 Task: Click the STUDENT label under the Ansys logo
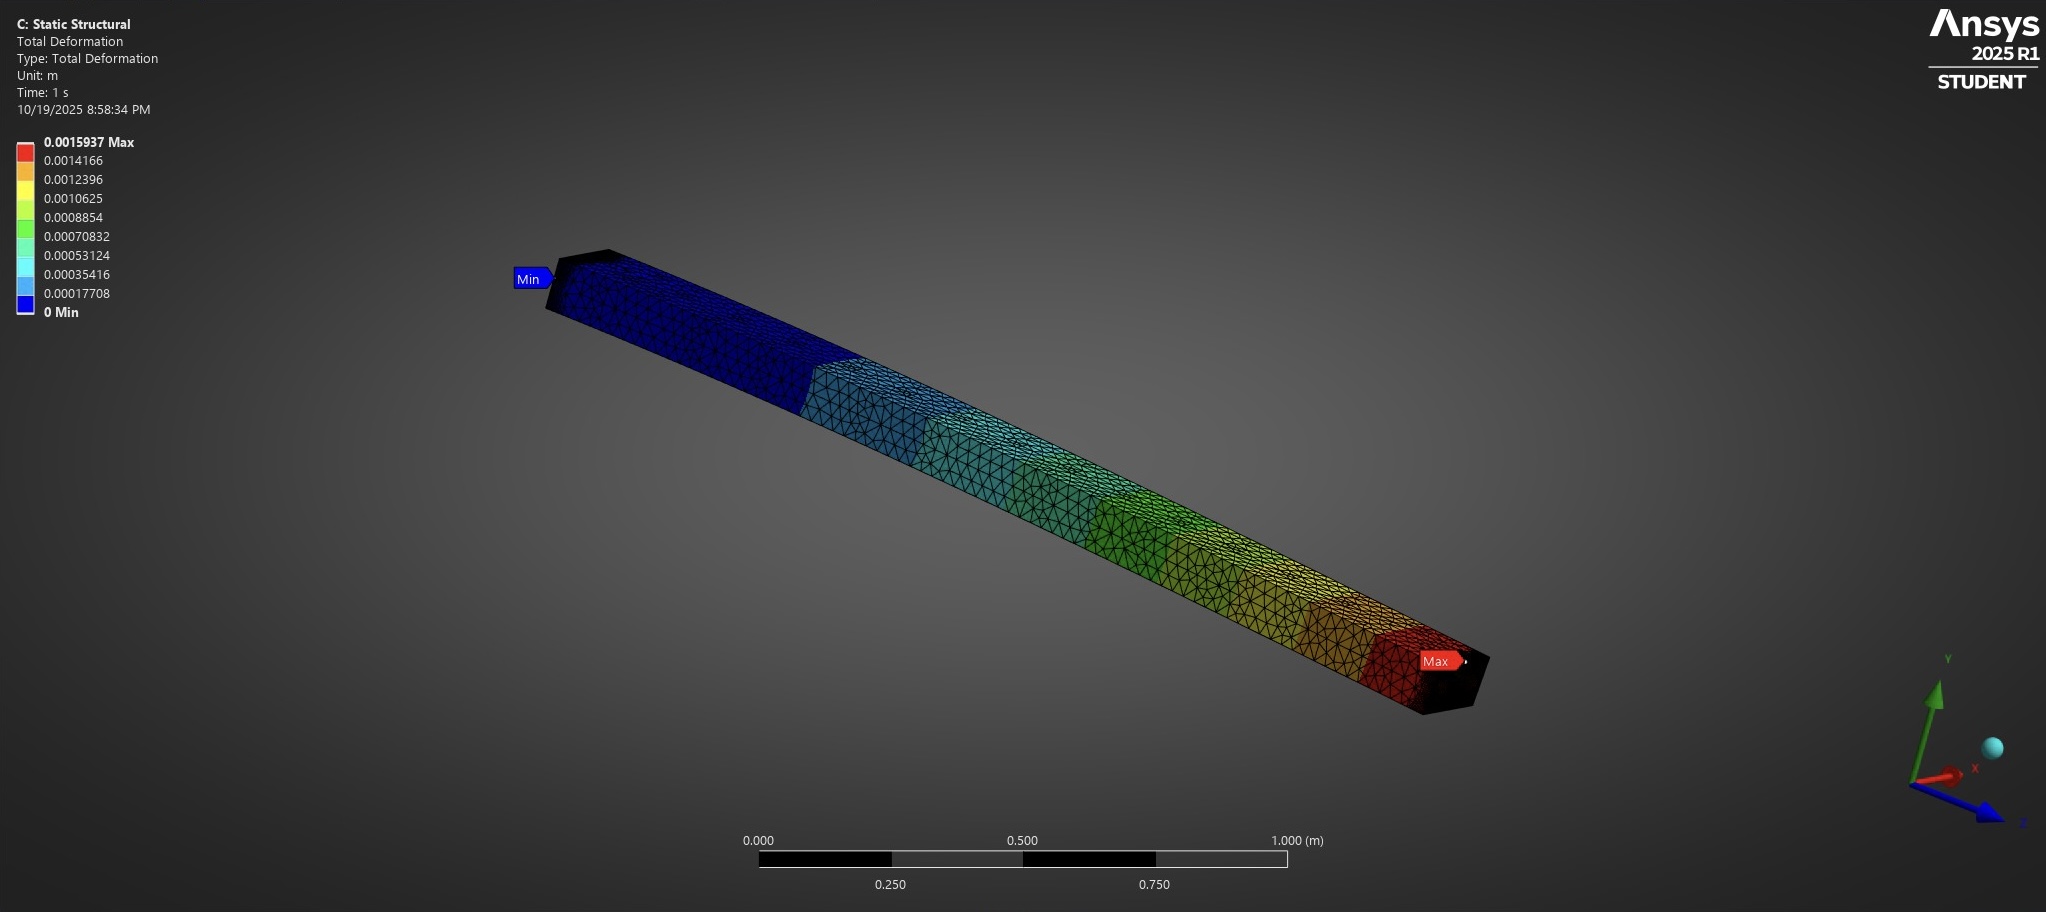tap(1982, 82)
